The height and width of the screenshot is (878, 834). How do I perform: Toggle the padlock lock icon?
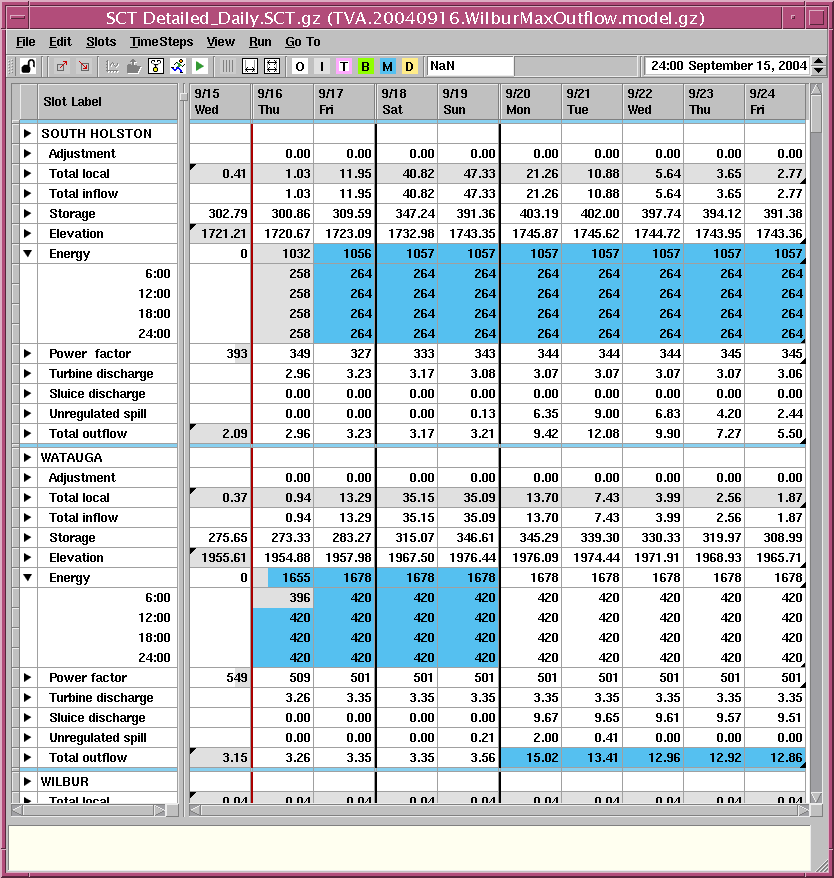coord(28,67)
